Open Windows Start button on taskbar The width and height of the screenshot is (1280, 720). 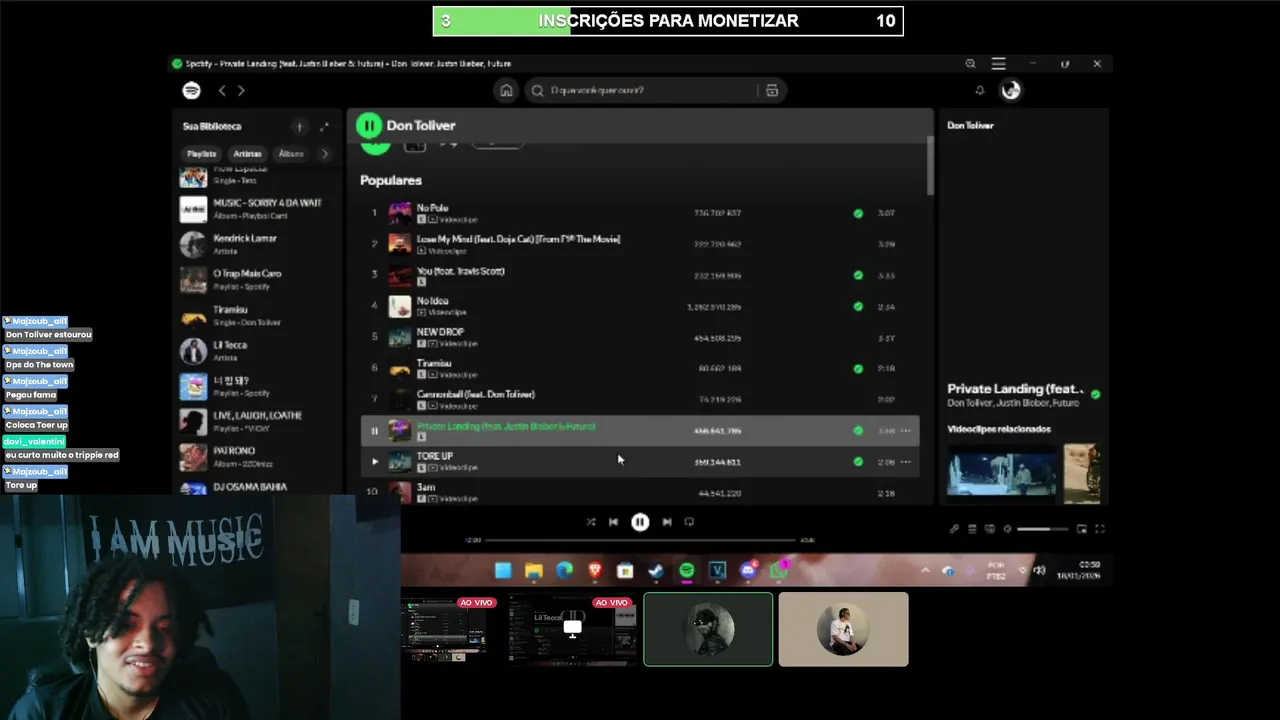(503, 571)
